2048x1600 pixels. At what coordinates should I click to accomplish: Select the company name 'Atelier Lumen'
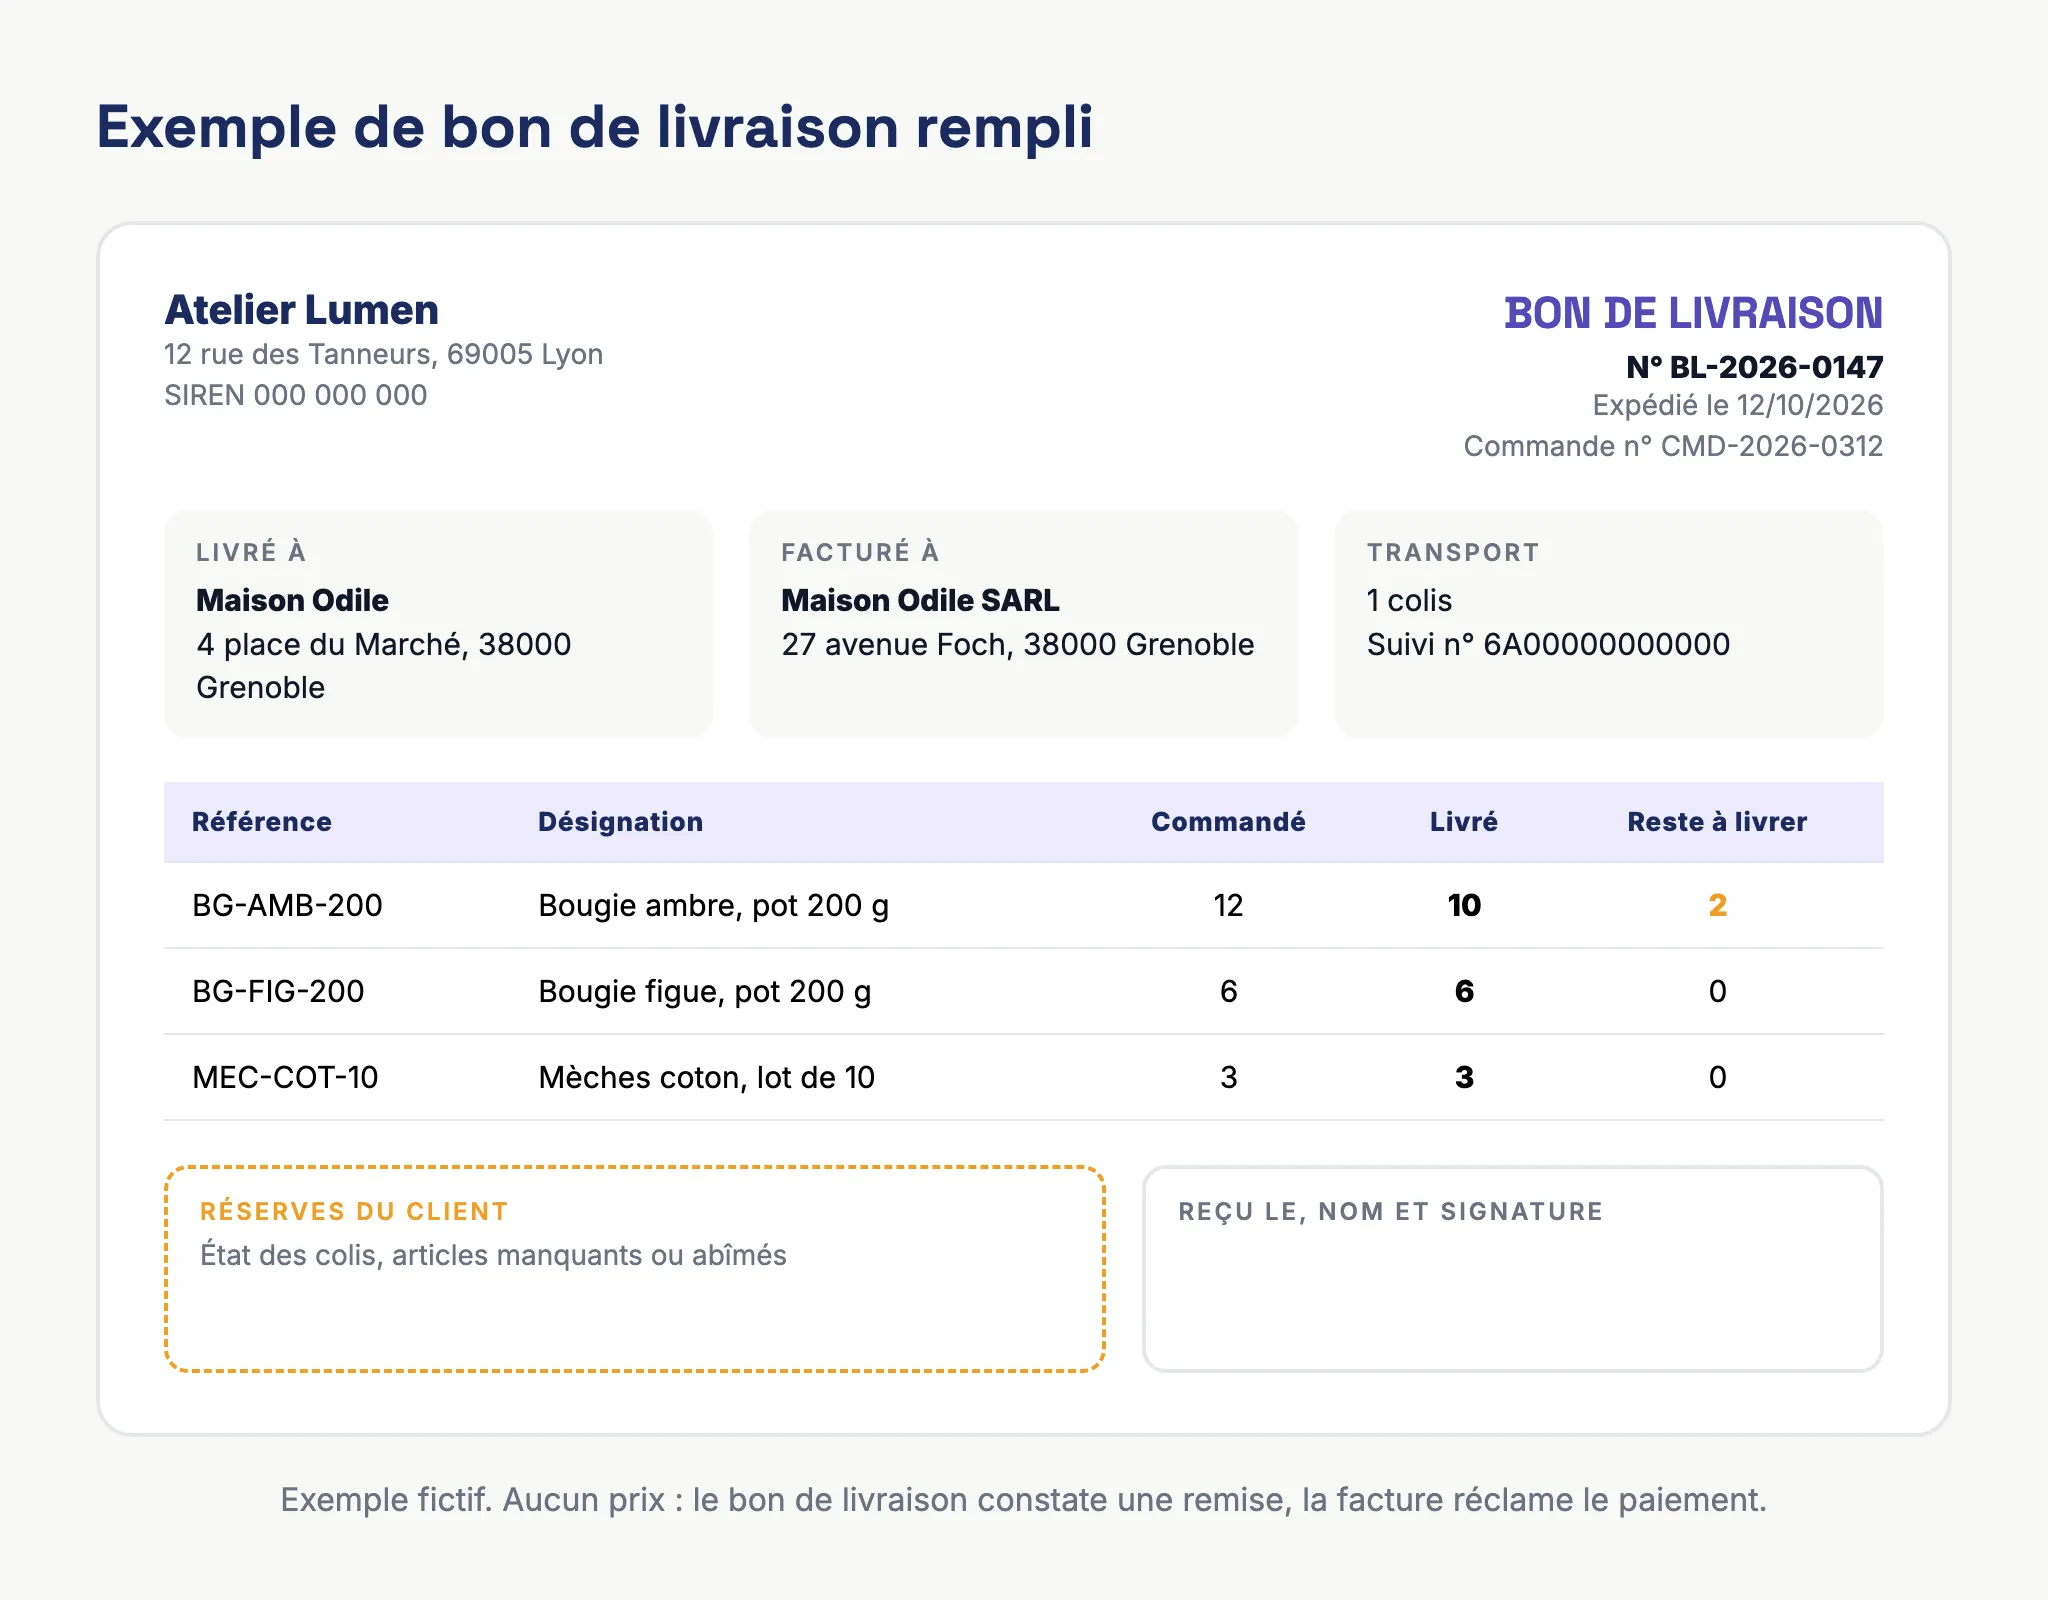[302, 310]
